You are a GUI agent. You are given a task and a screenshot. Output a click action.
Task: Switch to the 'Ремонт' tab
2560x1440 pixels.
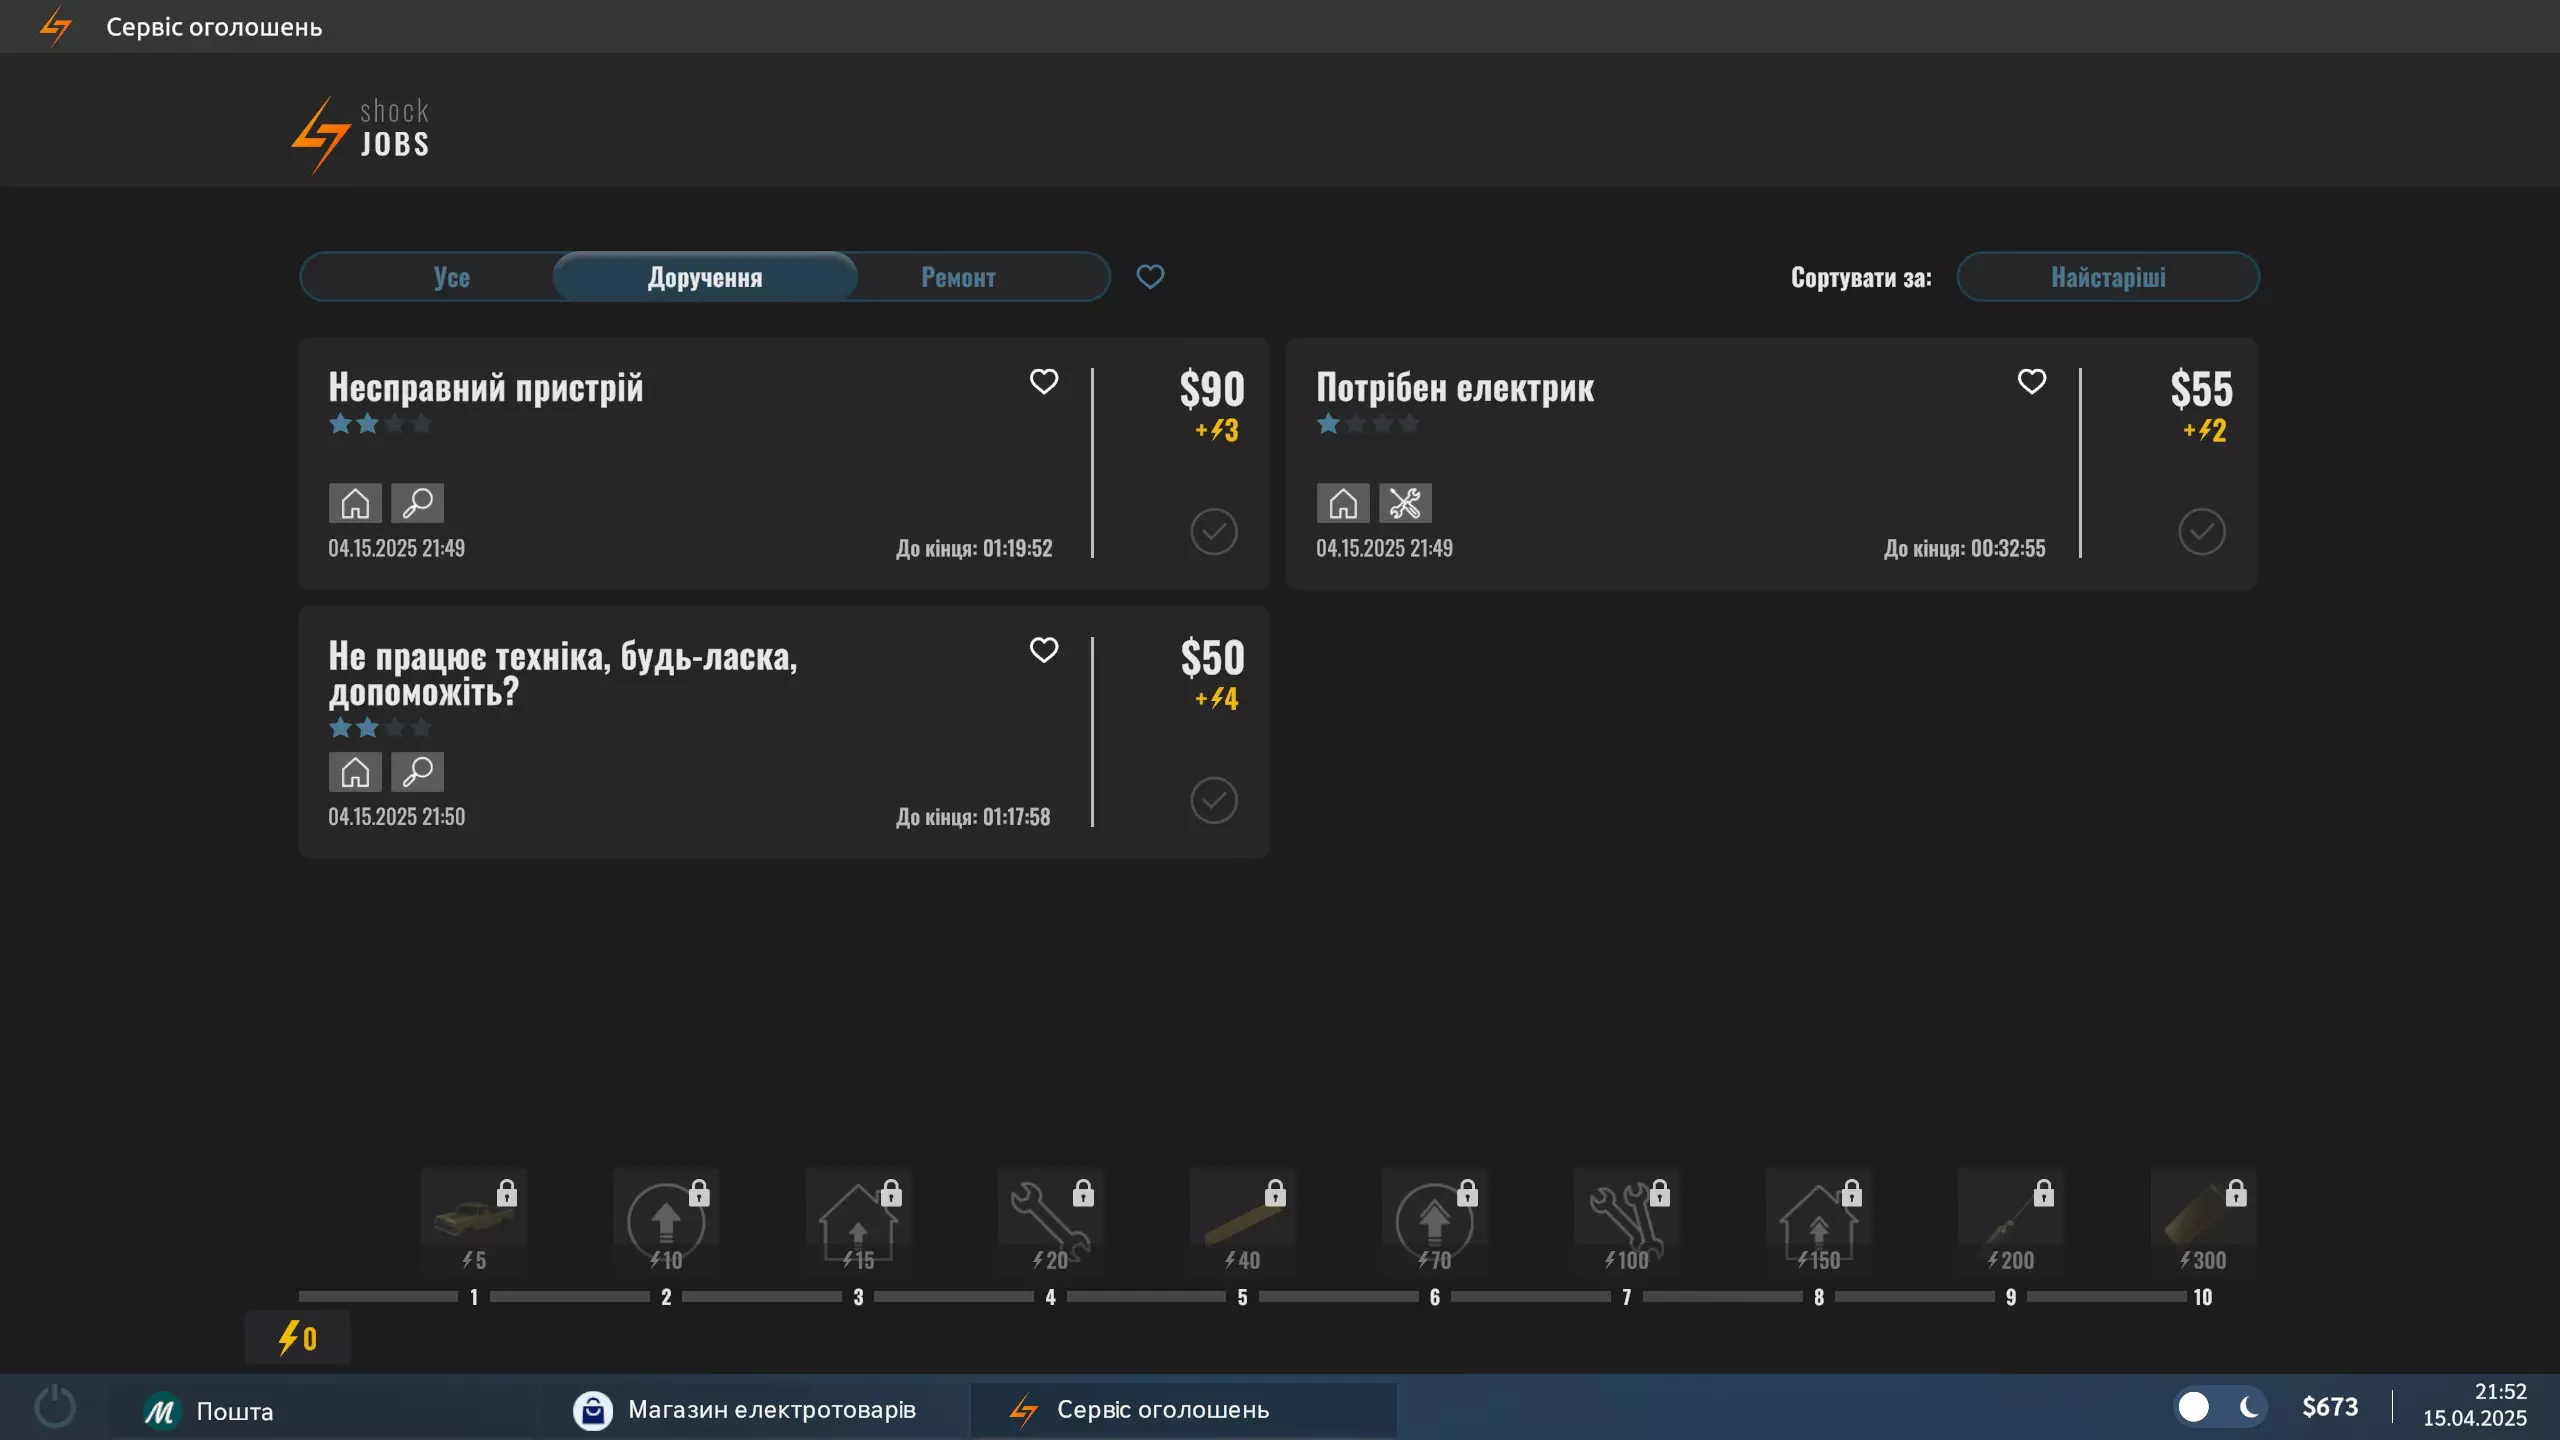coord(957,277)
